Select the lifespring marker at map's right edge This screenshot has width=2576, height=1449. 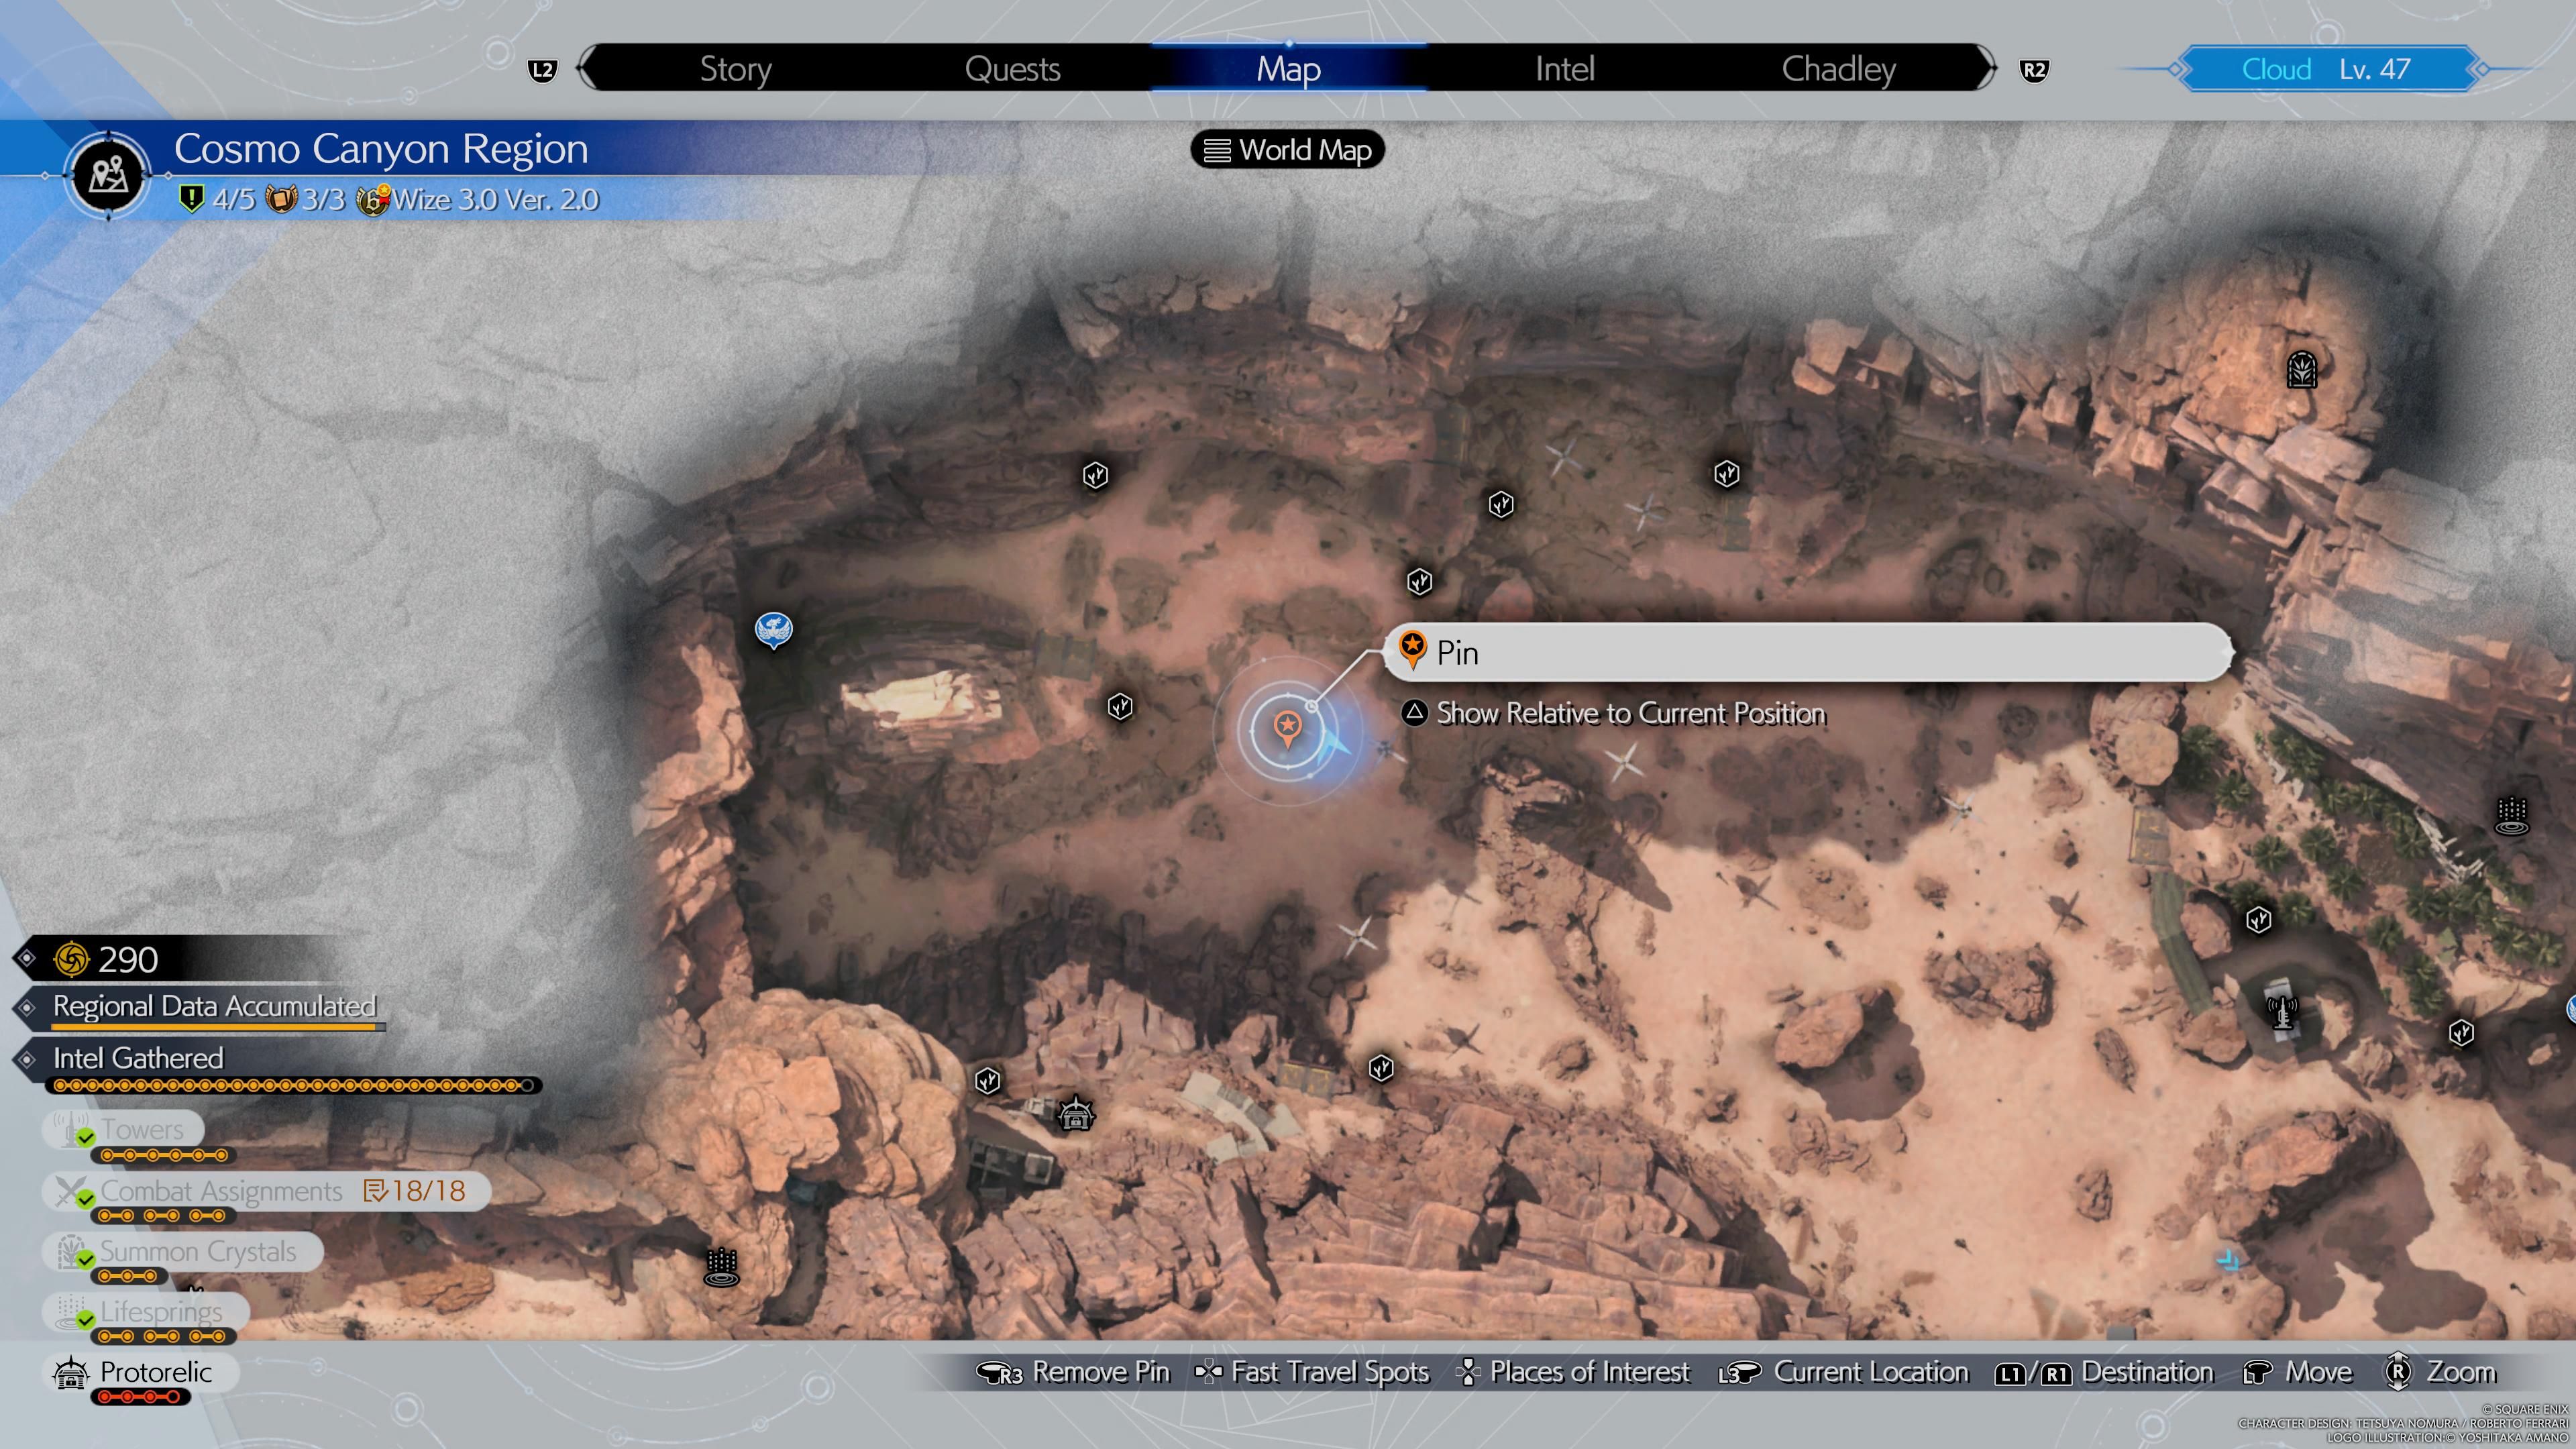coord(2512,816)
